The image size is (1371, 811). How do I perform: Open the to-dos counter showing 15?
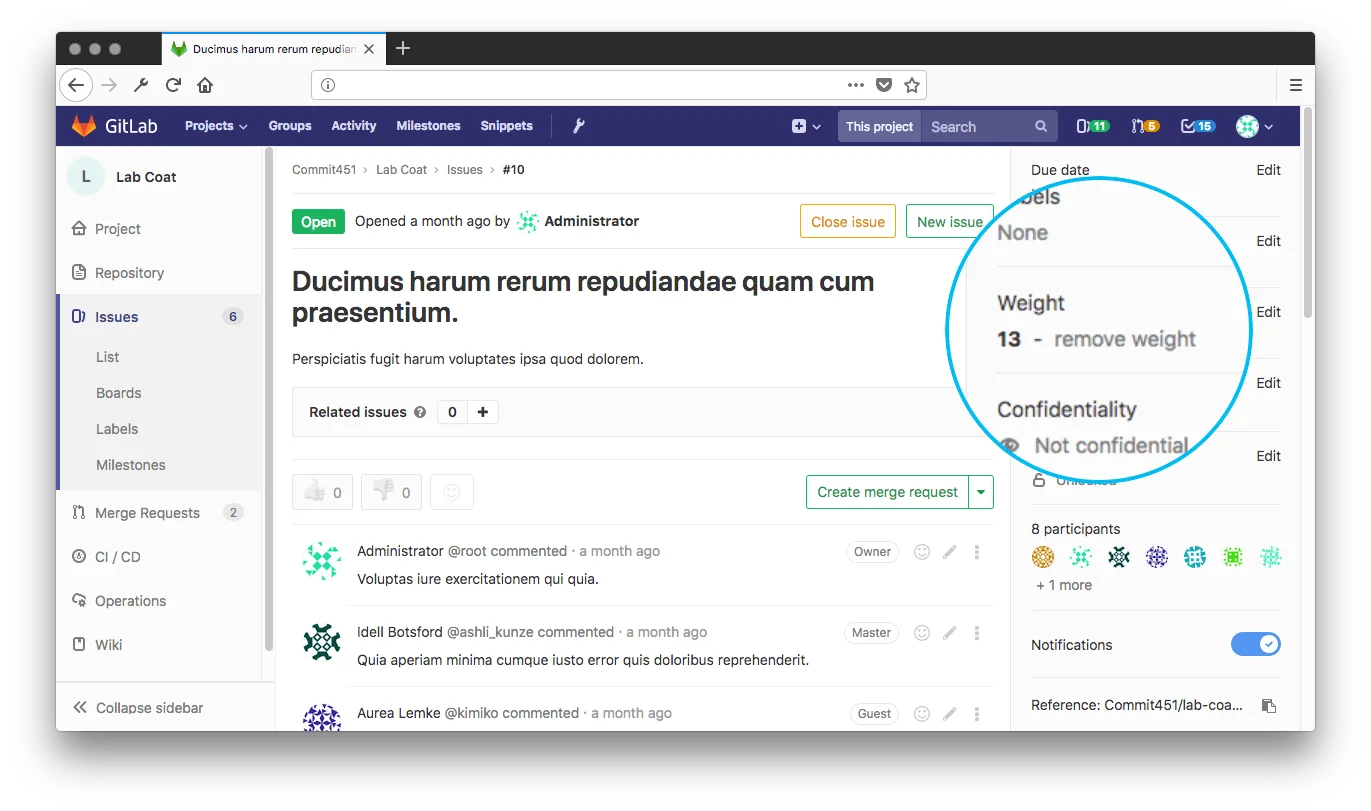click(1197, 126)
